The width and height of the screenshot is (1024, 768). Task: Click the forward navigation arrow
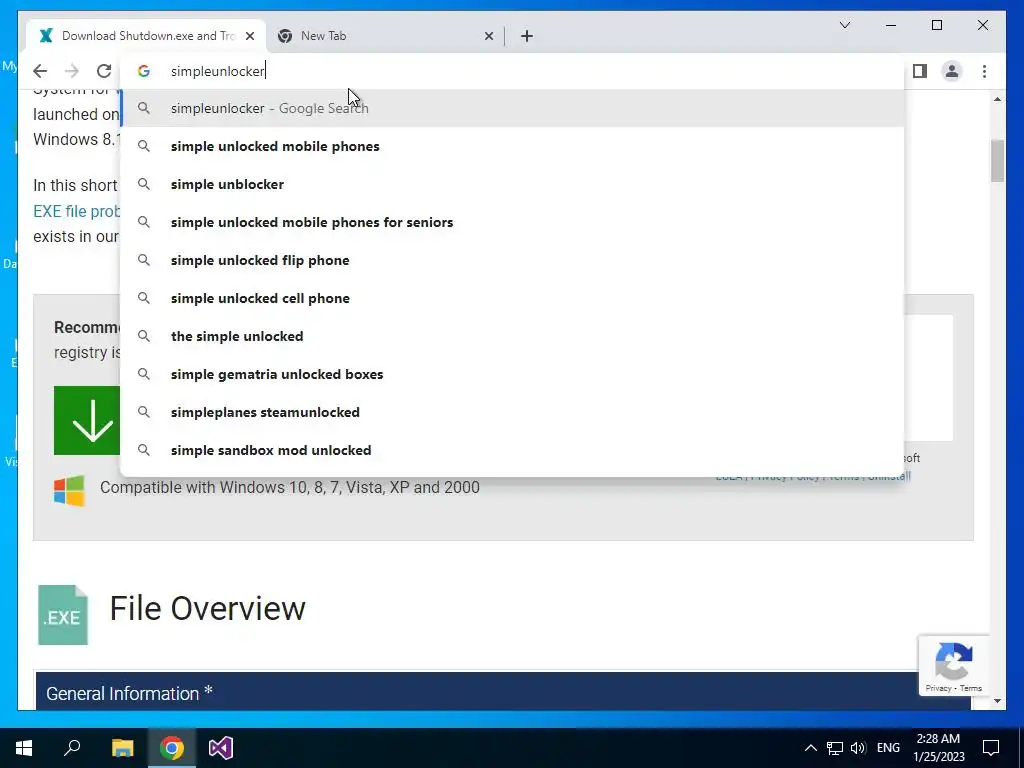72,71
